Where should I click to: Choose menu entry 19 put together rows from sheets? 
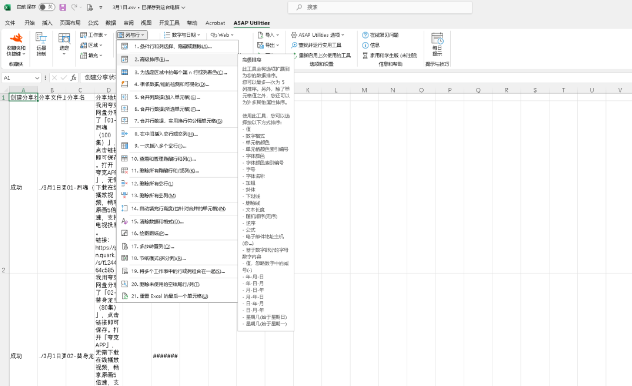(x=177, y=271)
